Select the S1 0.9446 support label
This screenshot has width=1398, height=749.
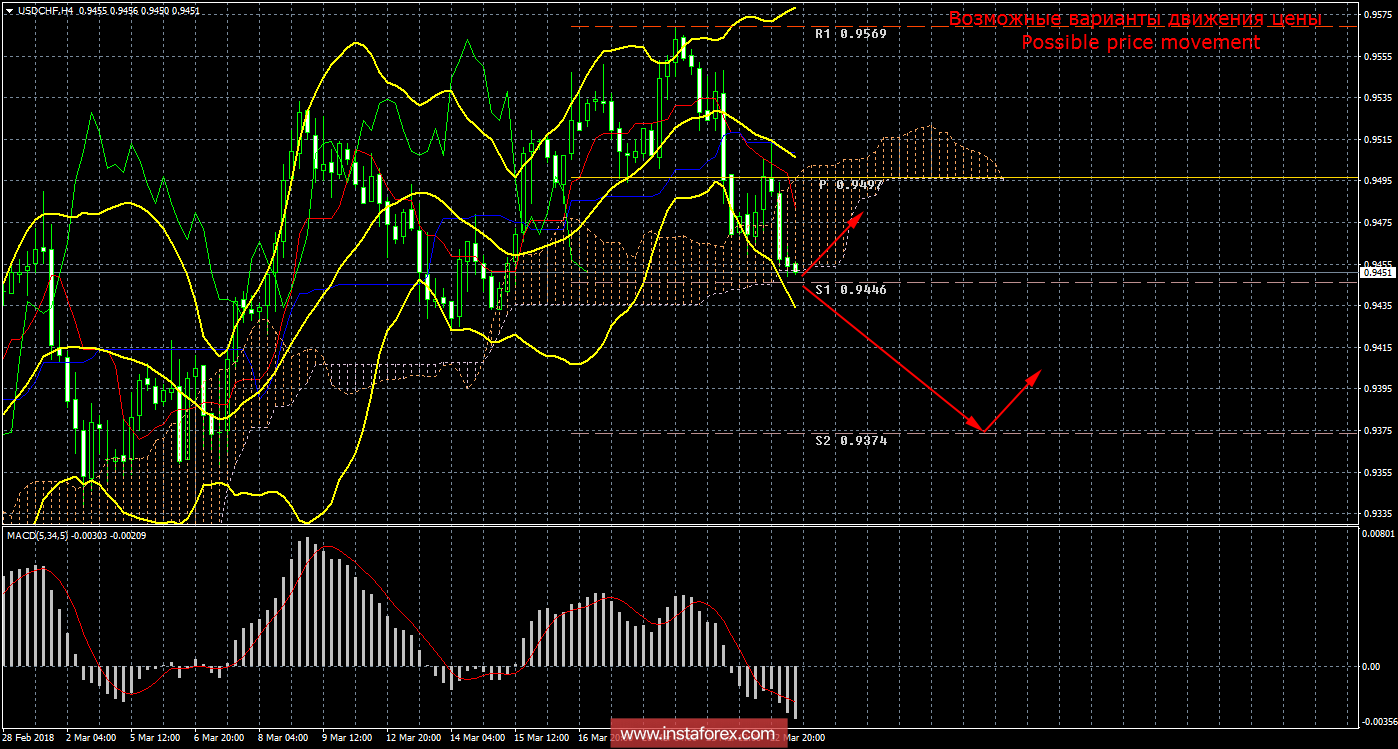coord(850,289)
